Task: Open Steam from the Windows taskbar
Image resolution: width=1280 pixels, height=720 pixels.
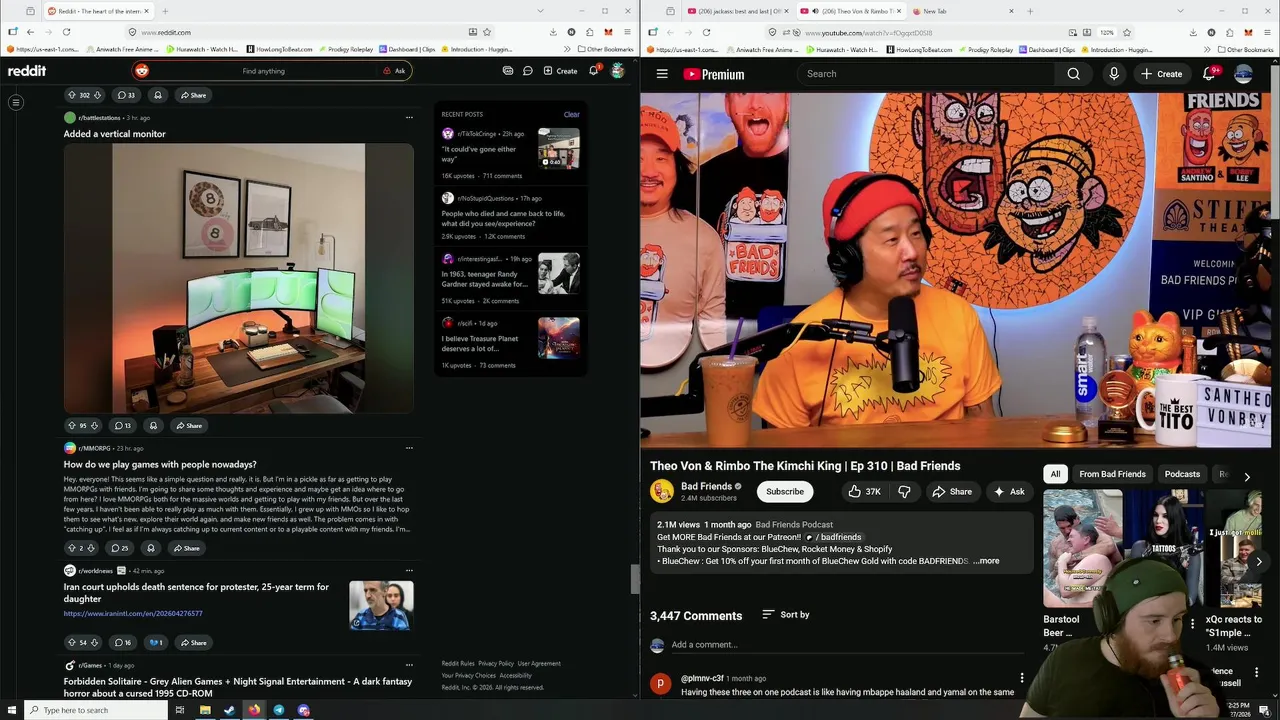Action: click(x=229, y=710)
